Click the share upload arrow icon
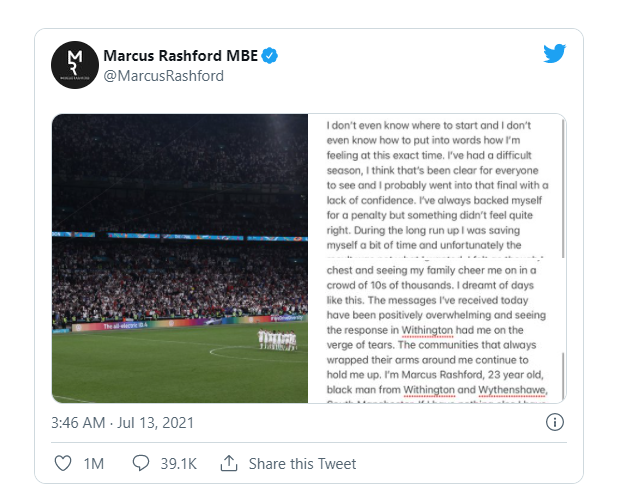Viewport: 620px width, 498px height. 228,464
